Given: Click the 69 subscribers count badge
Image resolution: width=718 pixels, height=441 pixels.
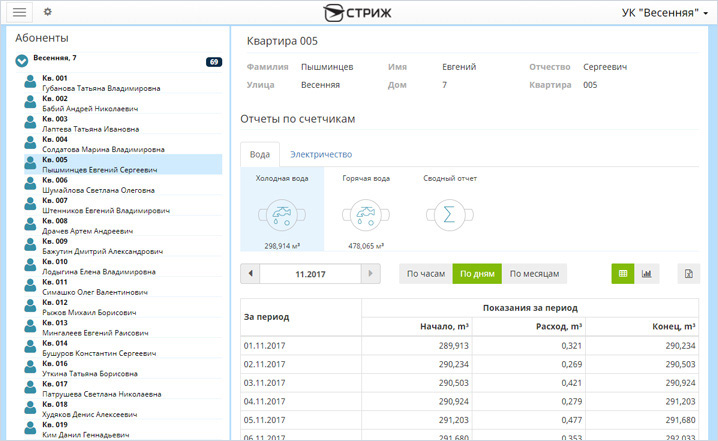Looking at the screenshot, I should (214, 62).
